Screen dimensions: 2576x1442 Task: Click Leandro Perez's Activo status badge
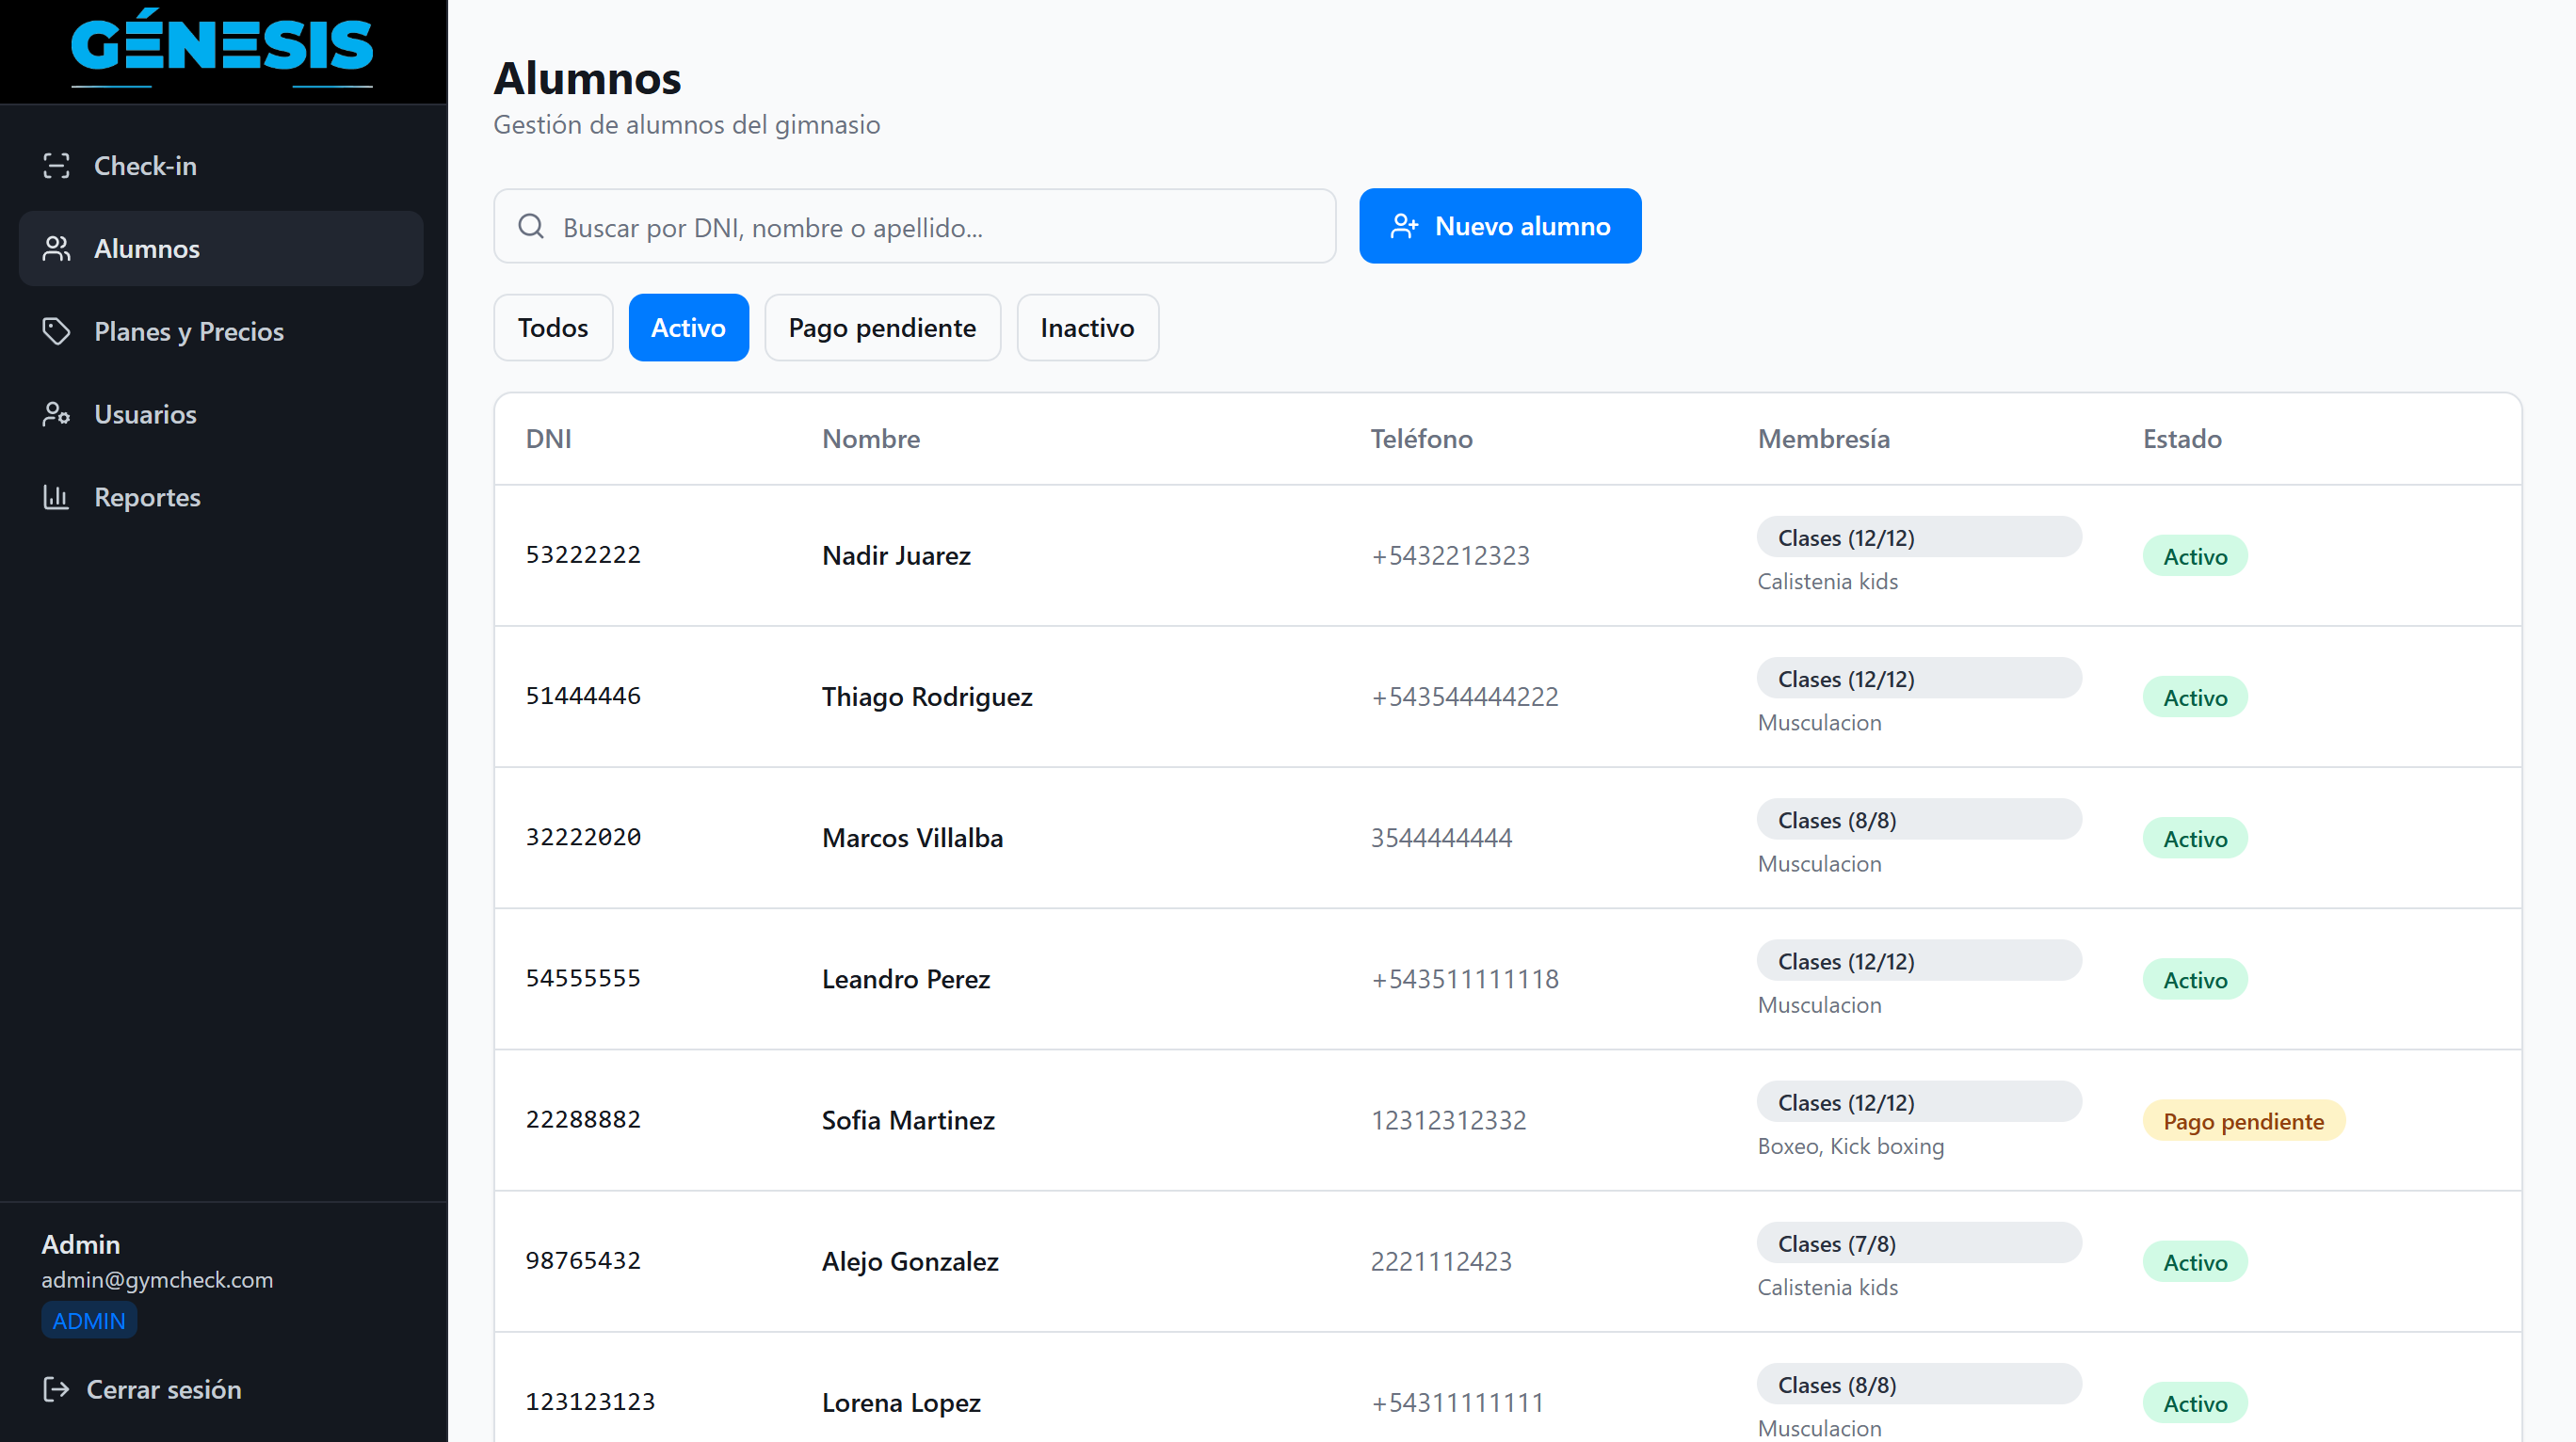point(2195,979)
